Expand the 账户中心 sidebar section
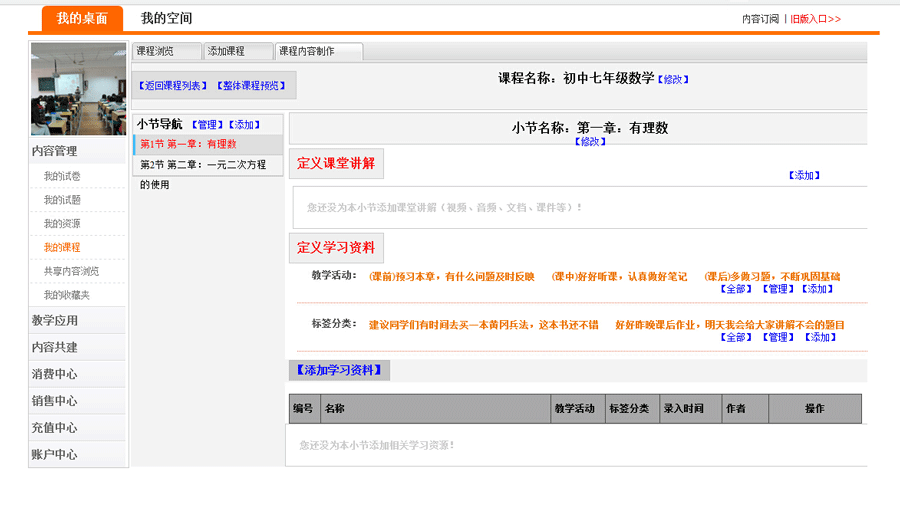Image resolution: width=900 pixels, height=526 pixels. tap(55, 454)
